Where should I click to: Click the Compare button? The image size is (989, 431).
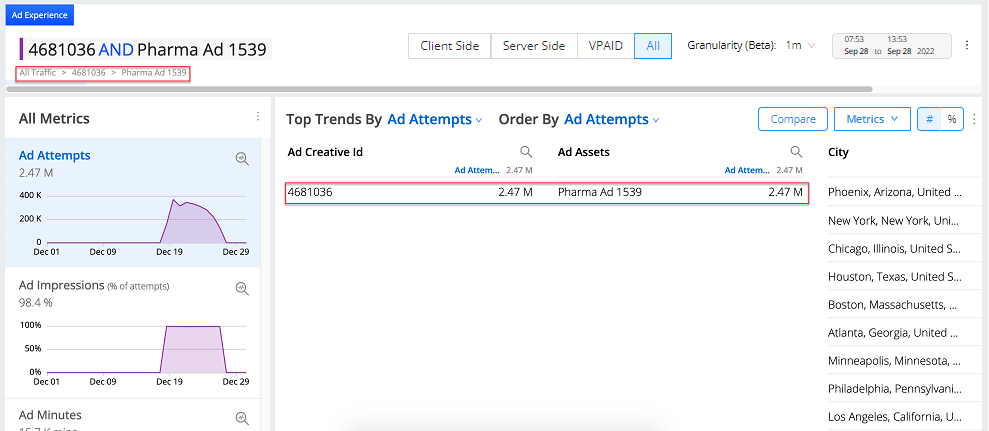click(792, 119)
